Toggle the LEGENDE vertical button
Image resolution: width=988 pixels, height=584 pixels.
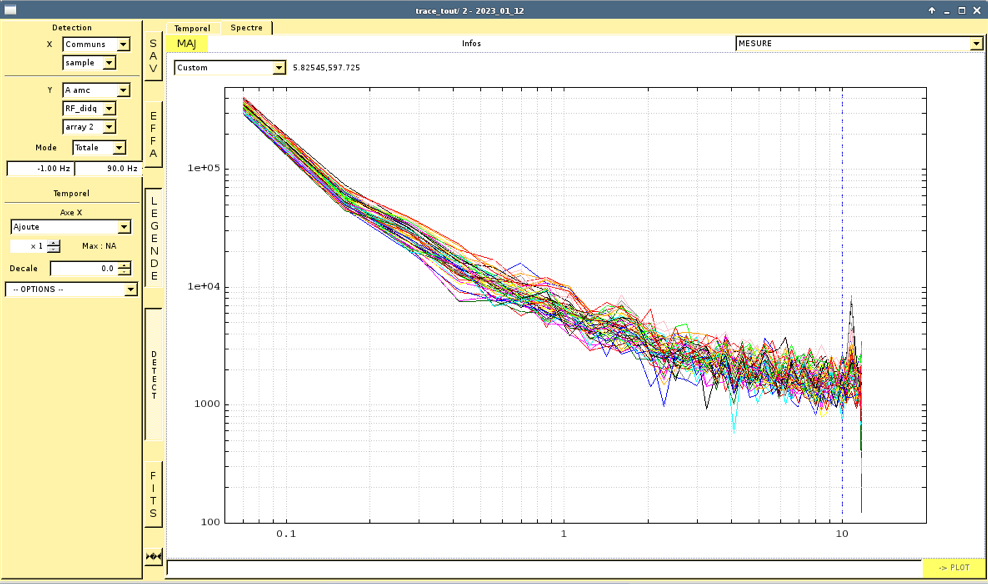[153, 238]
